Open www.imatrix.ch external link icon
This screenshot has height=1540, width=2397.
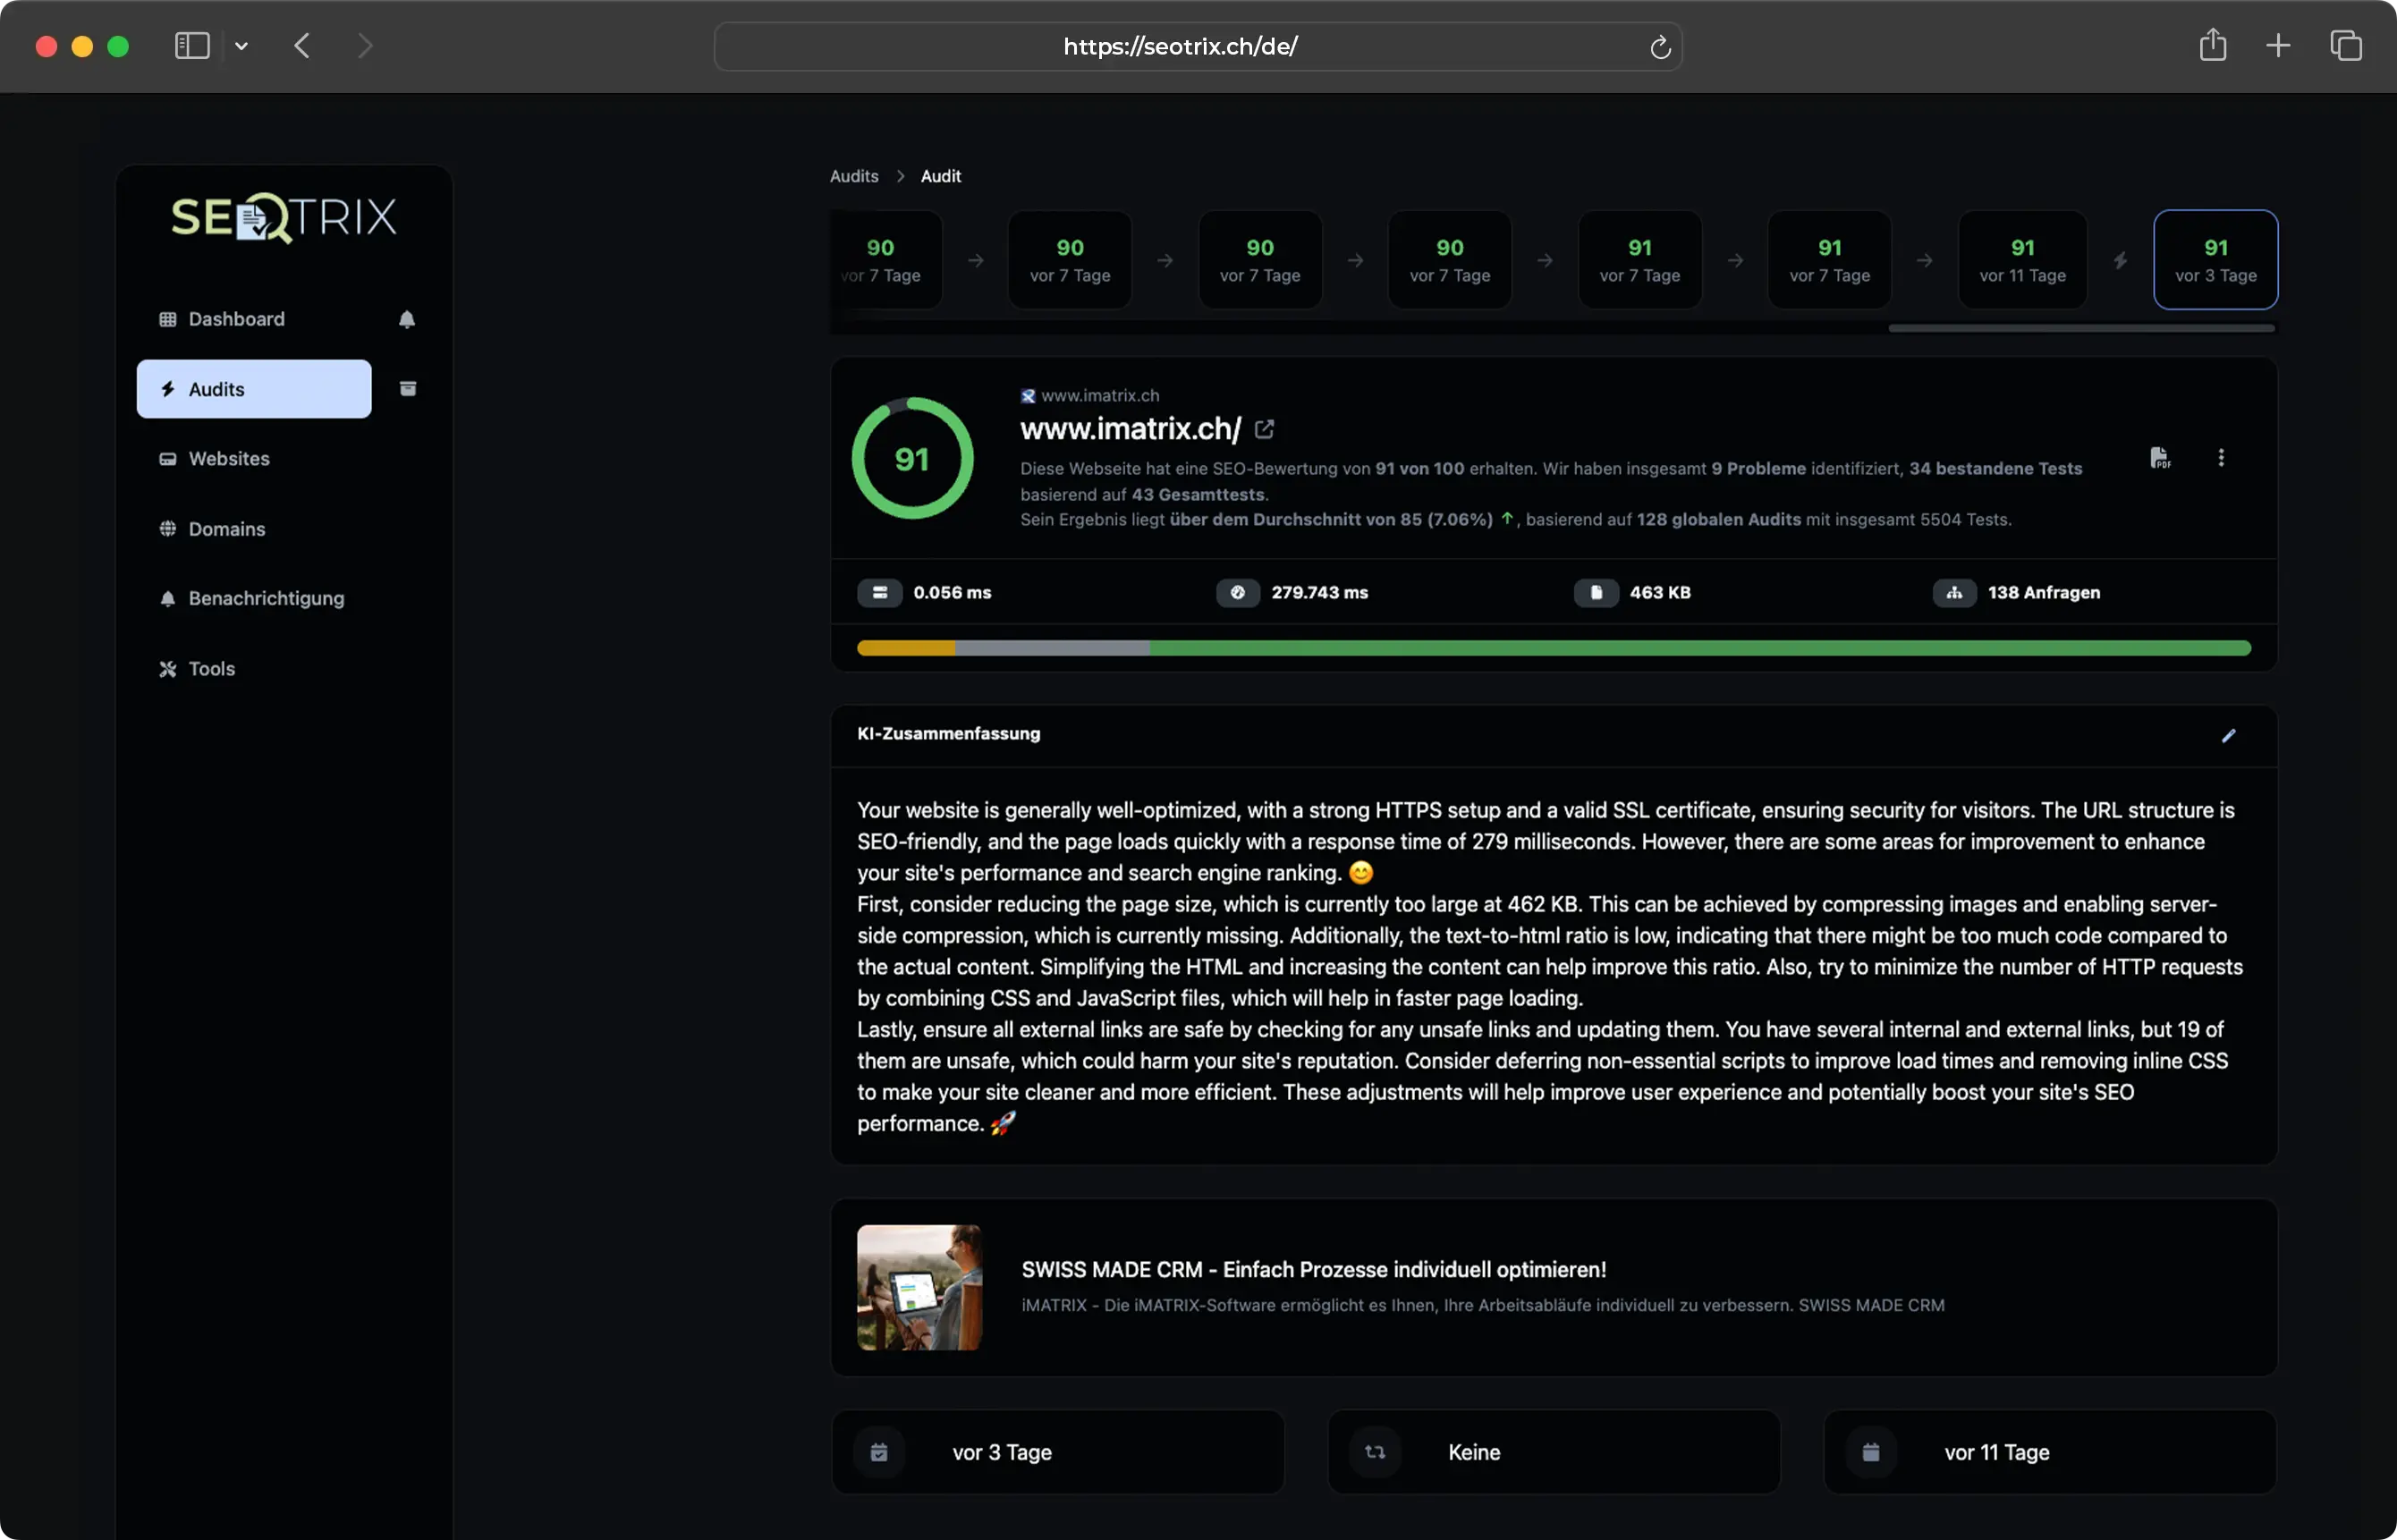click(x=1264, y=429)
